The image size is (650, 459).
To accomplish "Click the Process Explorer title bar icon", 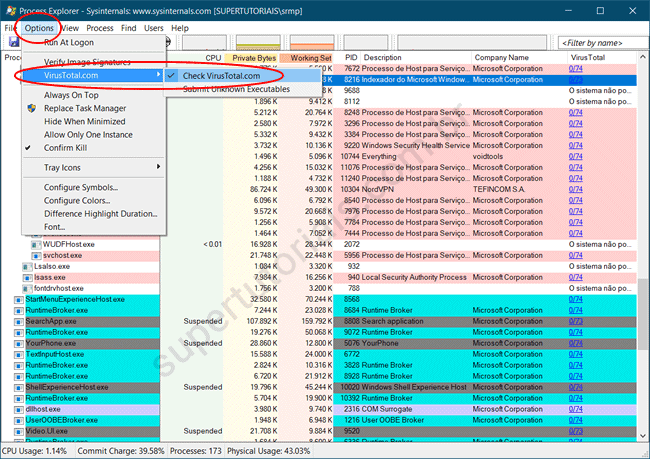I will 10,10.
